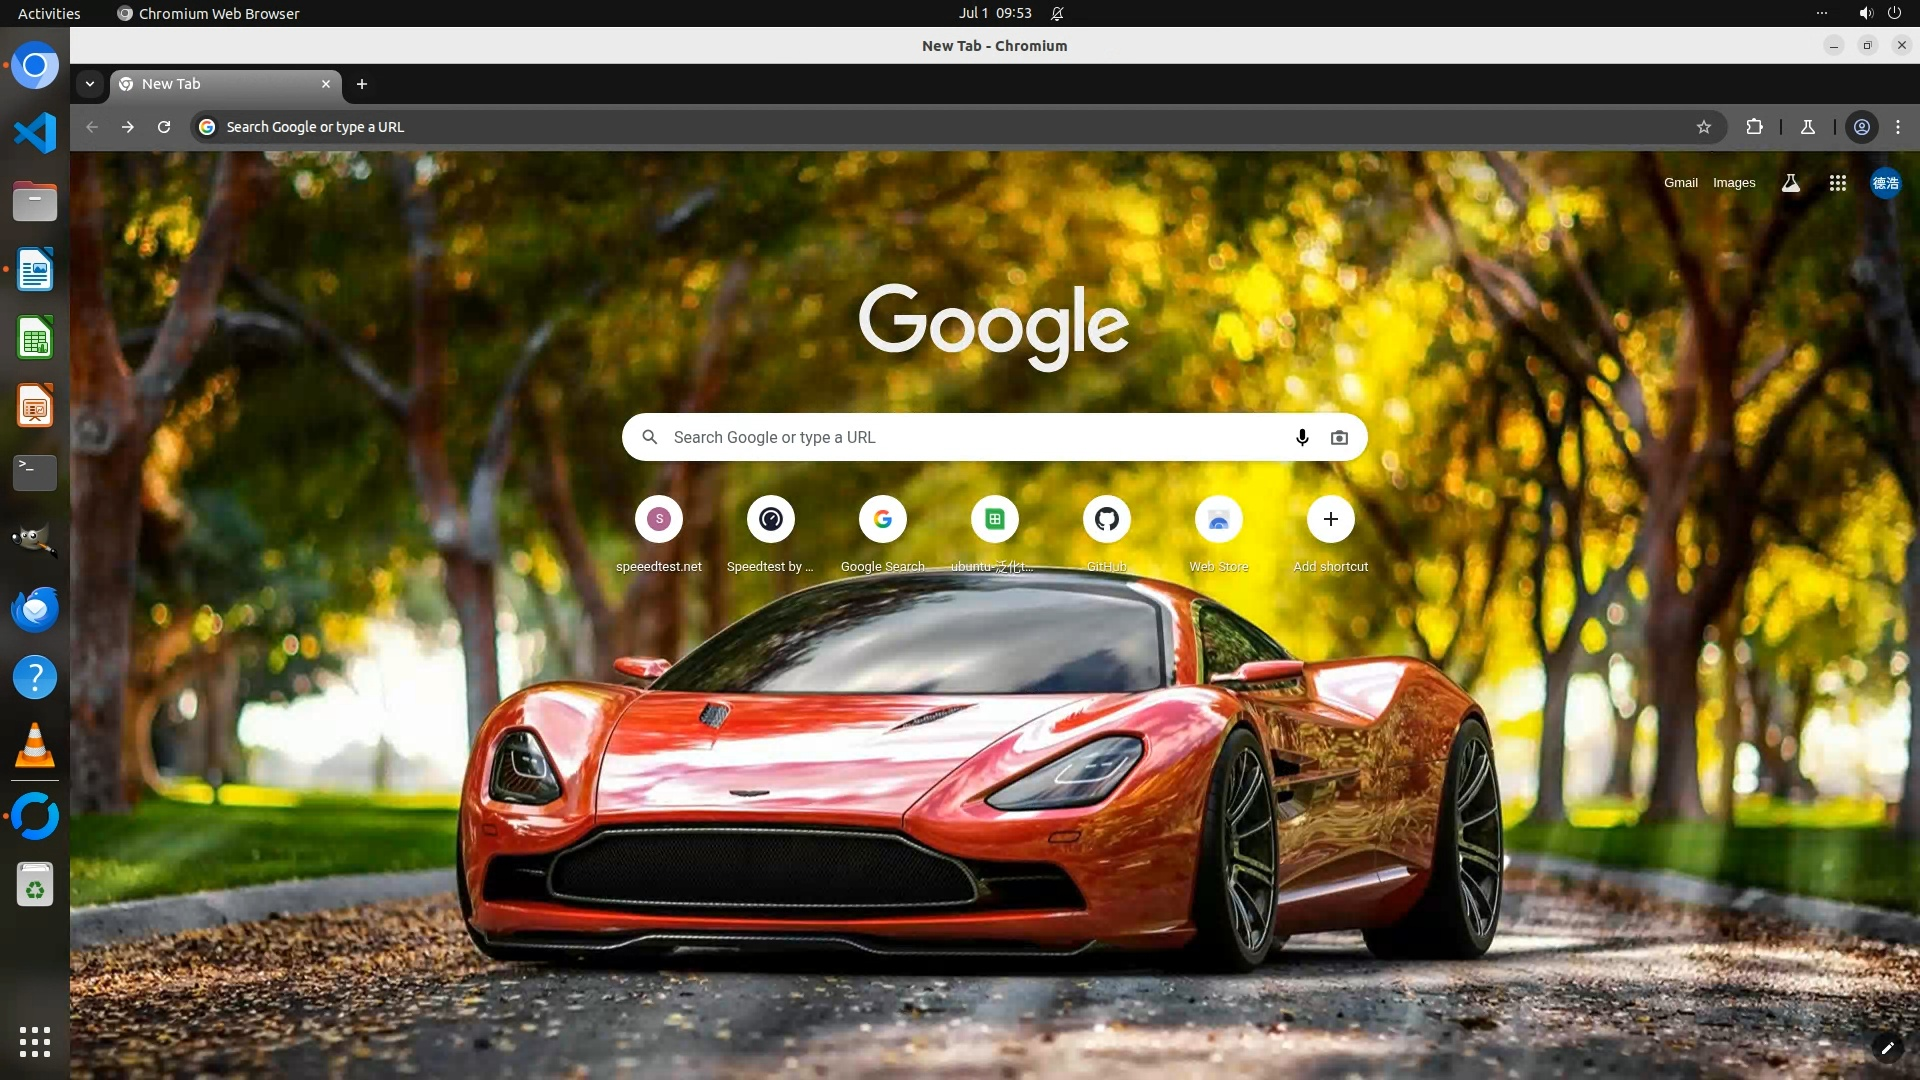
Task: Open the Extensions puzzle icon
Action: pos(1754,127)
